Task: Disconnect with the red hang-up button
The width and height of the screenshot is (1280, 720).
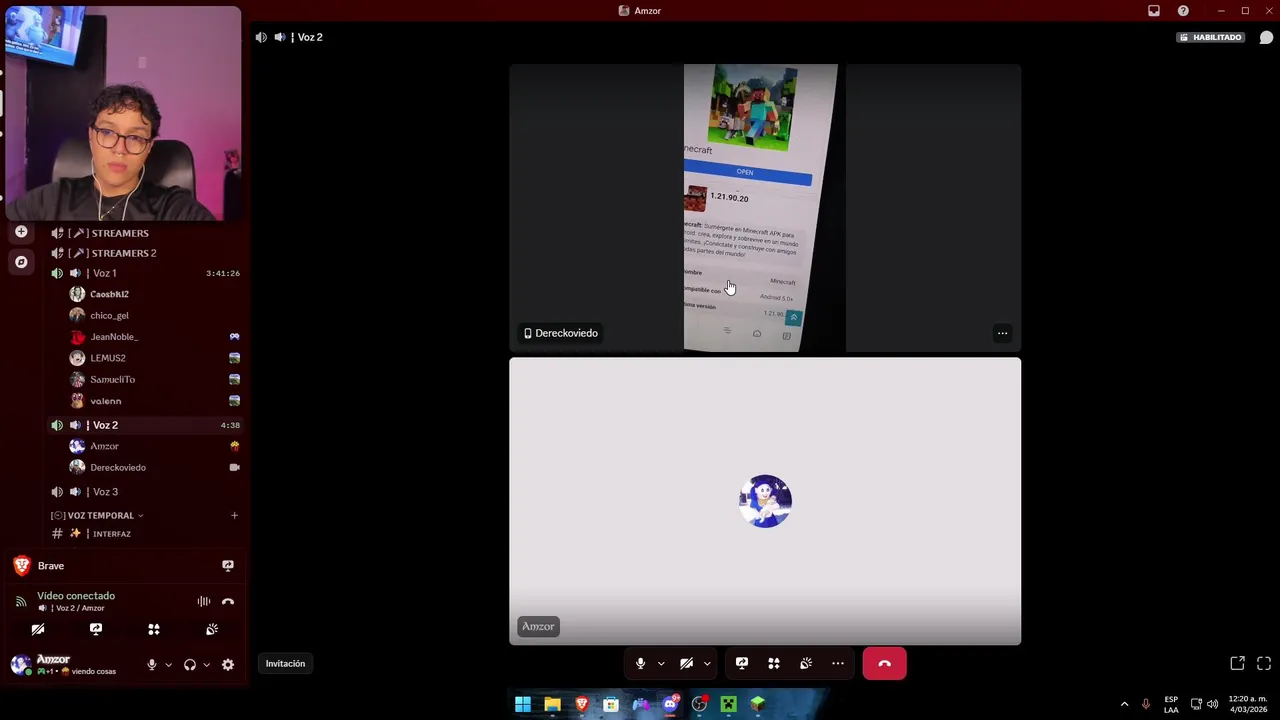Action: [x=885, y=663]
